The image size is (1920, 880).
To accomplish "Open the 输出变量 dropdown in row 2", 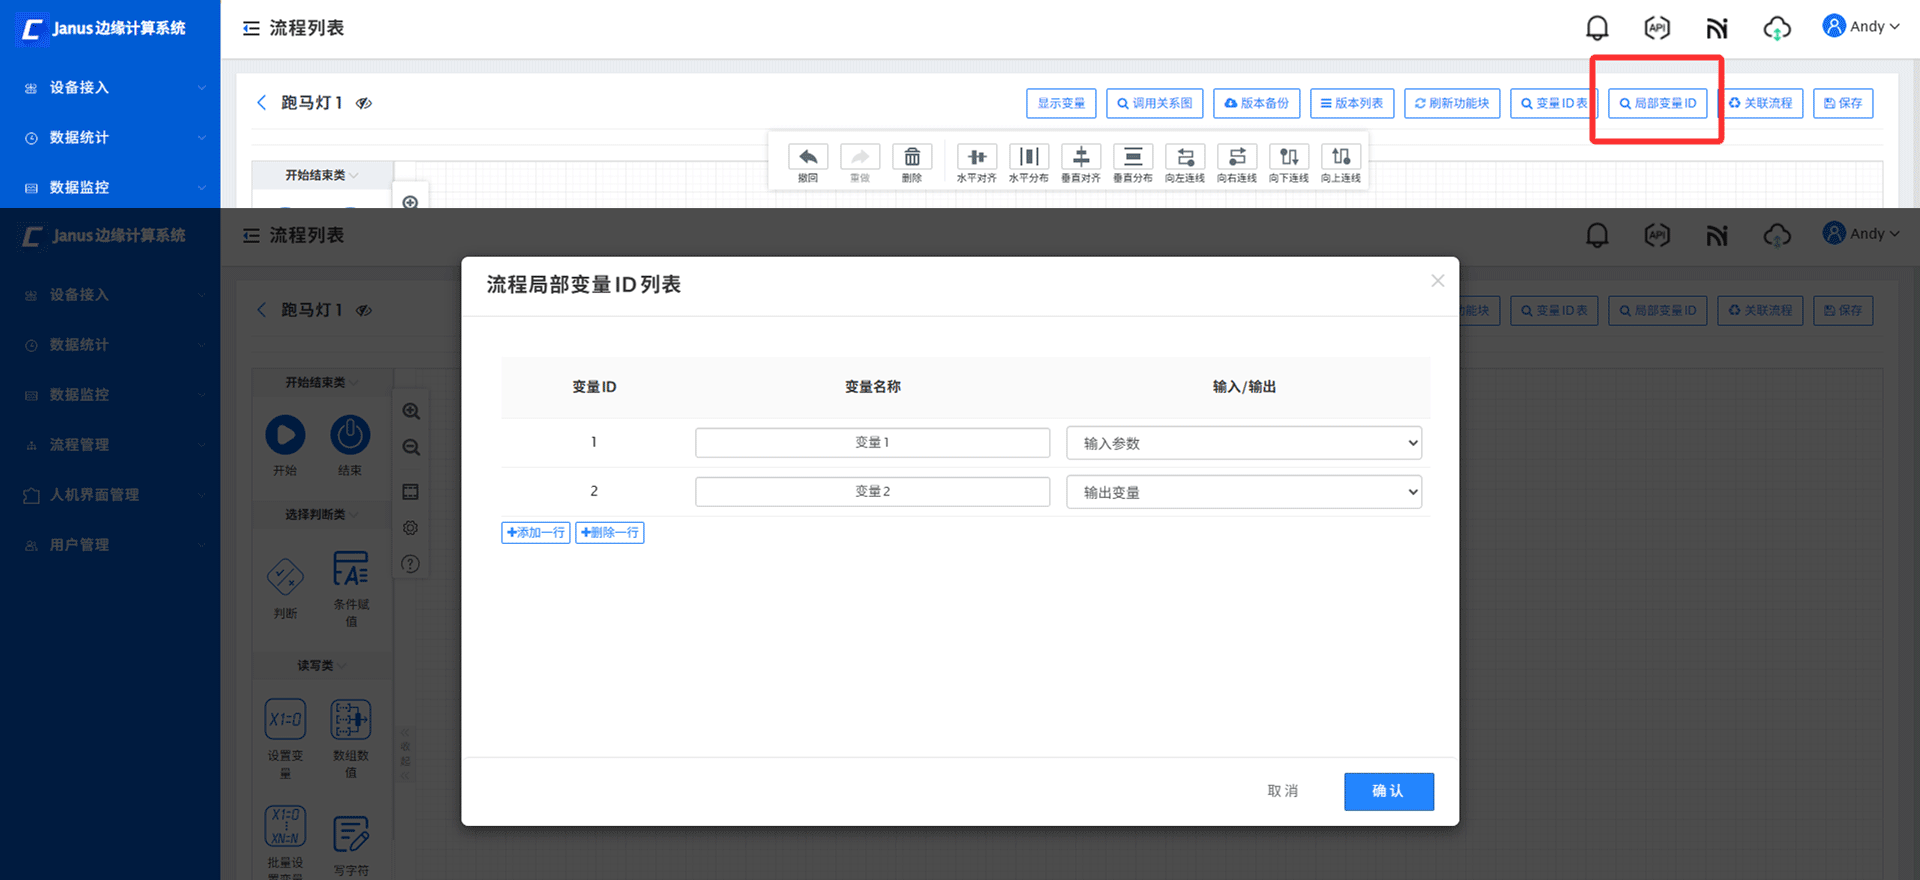I will point(1243,492).
